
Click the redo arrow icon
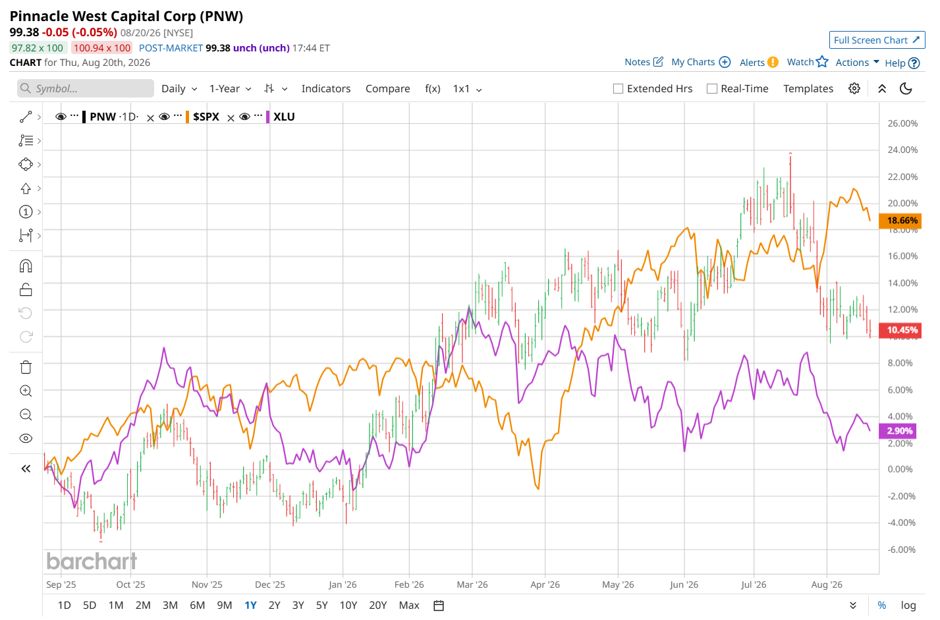(26, 337)
